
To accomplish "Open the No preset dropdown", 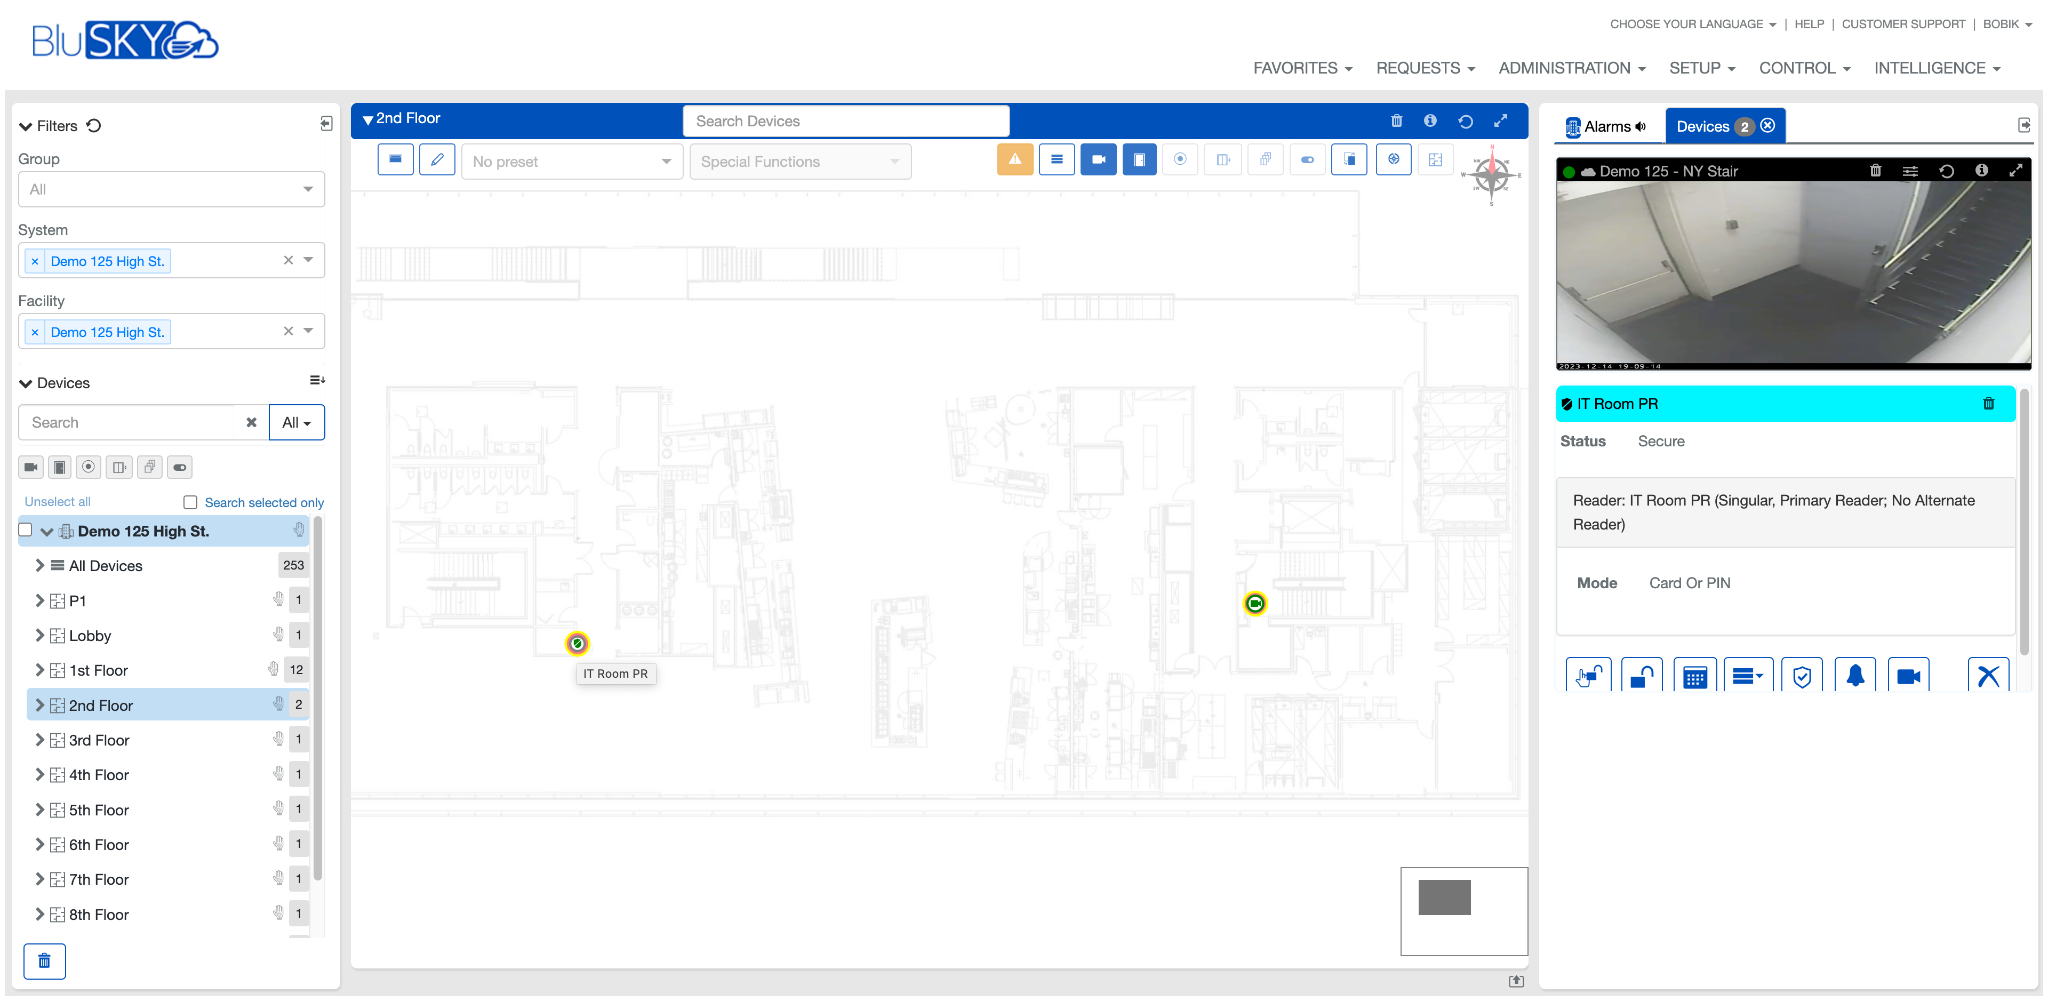I will coord(571,161).
